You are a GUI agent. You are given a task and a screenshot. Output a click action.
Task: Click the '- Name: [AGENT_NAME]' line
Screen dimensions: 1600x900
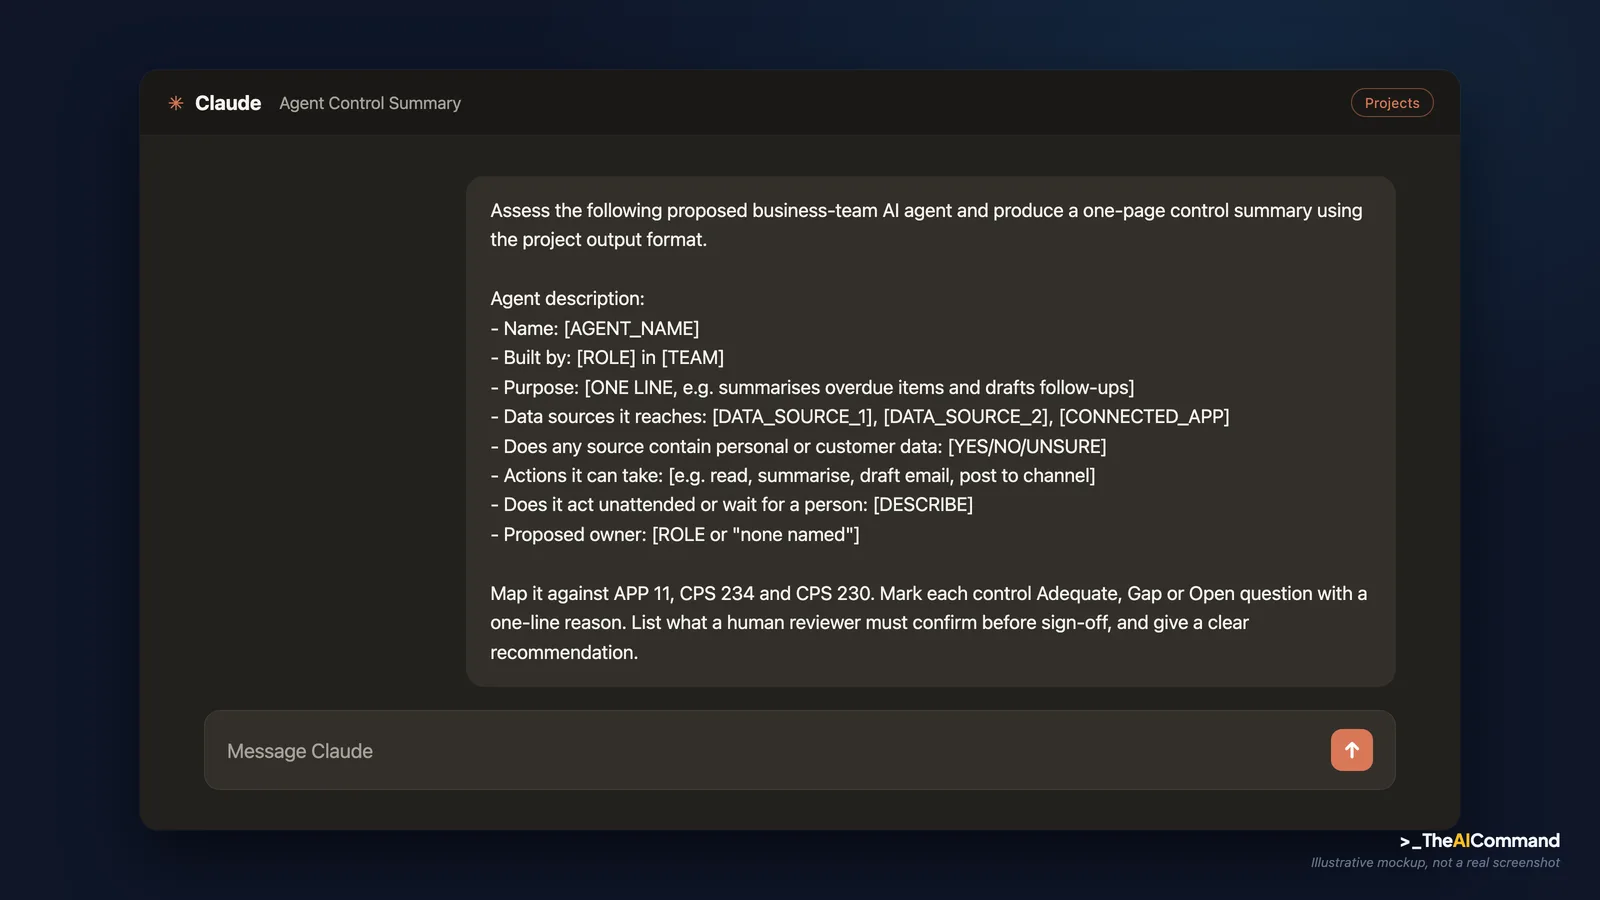[595, 328]
